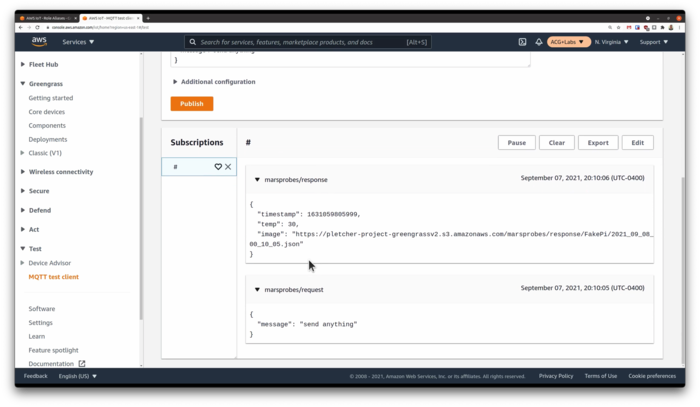This screenshot has width=700, height=407.
Task: Open Components page in sidebar
Action: click(x=47, y=125)
